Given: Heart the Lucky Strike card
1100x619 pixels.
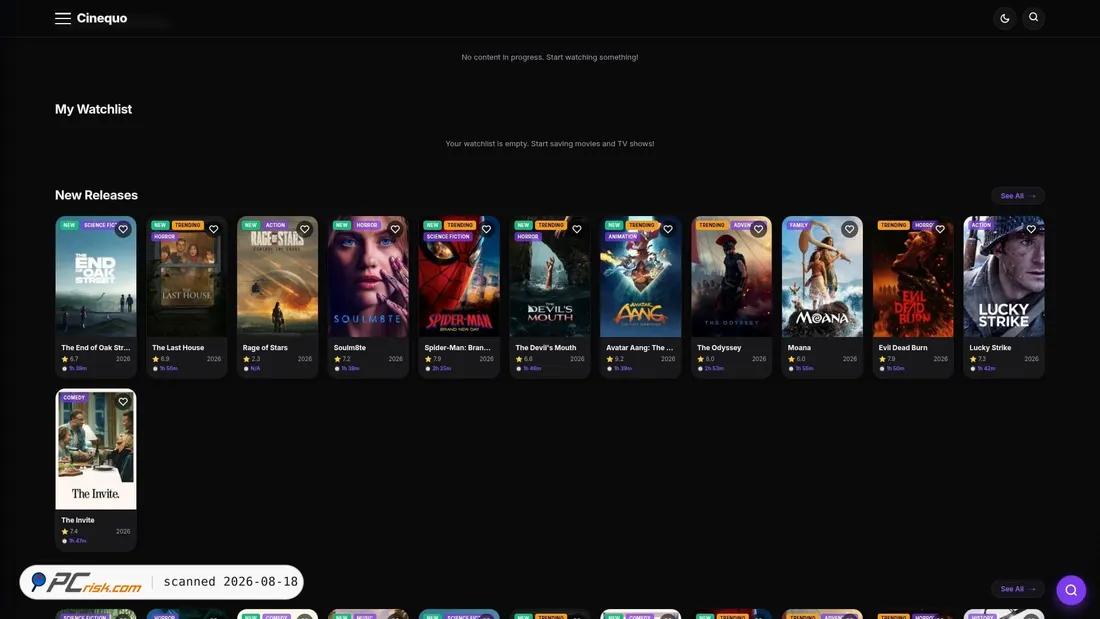Looking at the screenshot, I should tap(1031, 229).
